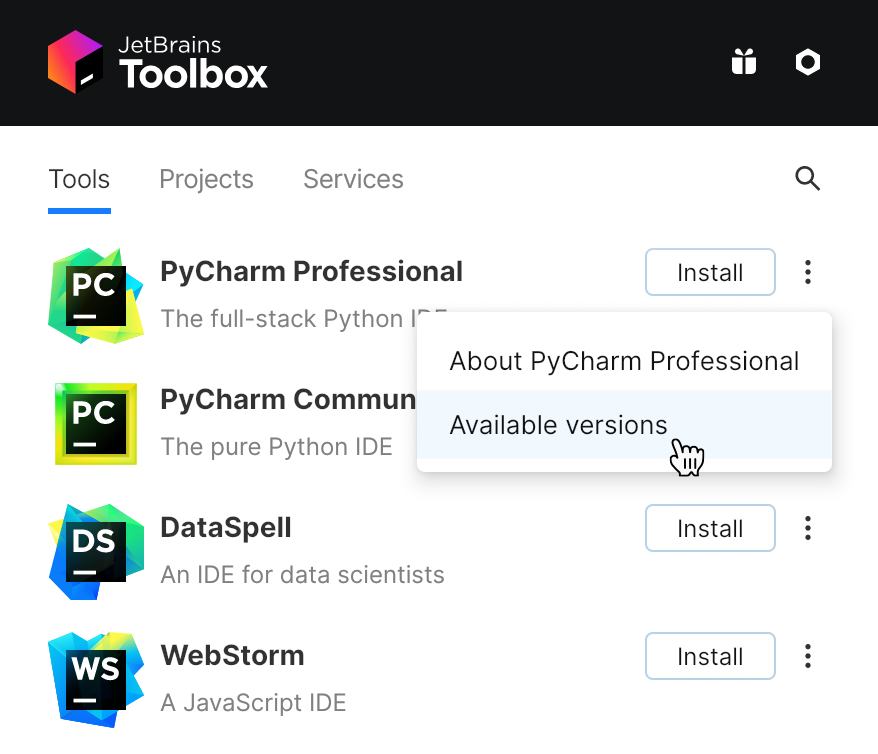Install DataSpell
Image resolution: width=878 pixels, height=754 pixels.
tap(710, 528)
